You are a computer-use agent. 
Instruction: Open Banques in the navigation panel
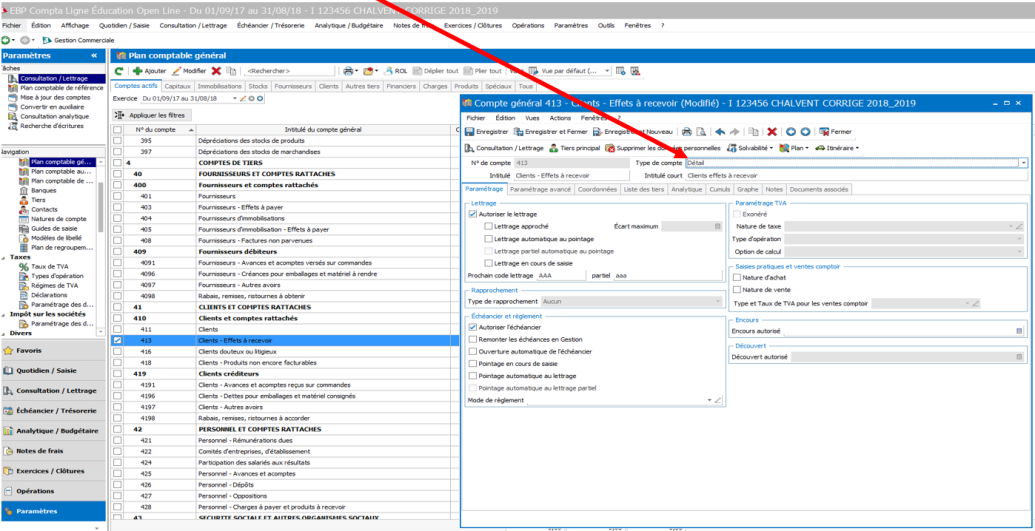[x=44, y=190]
